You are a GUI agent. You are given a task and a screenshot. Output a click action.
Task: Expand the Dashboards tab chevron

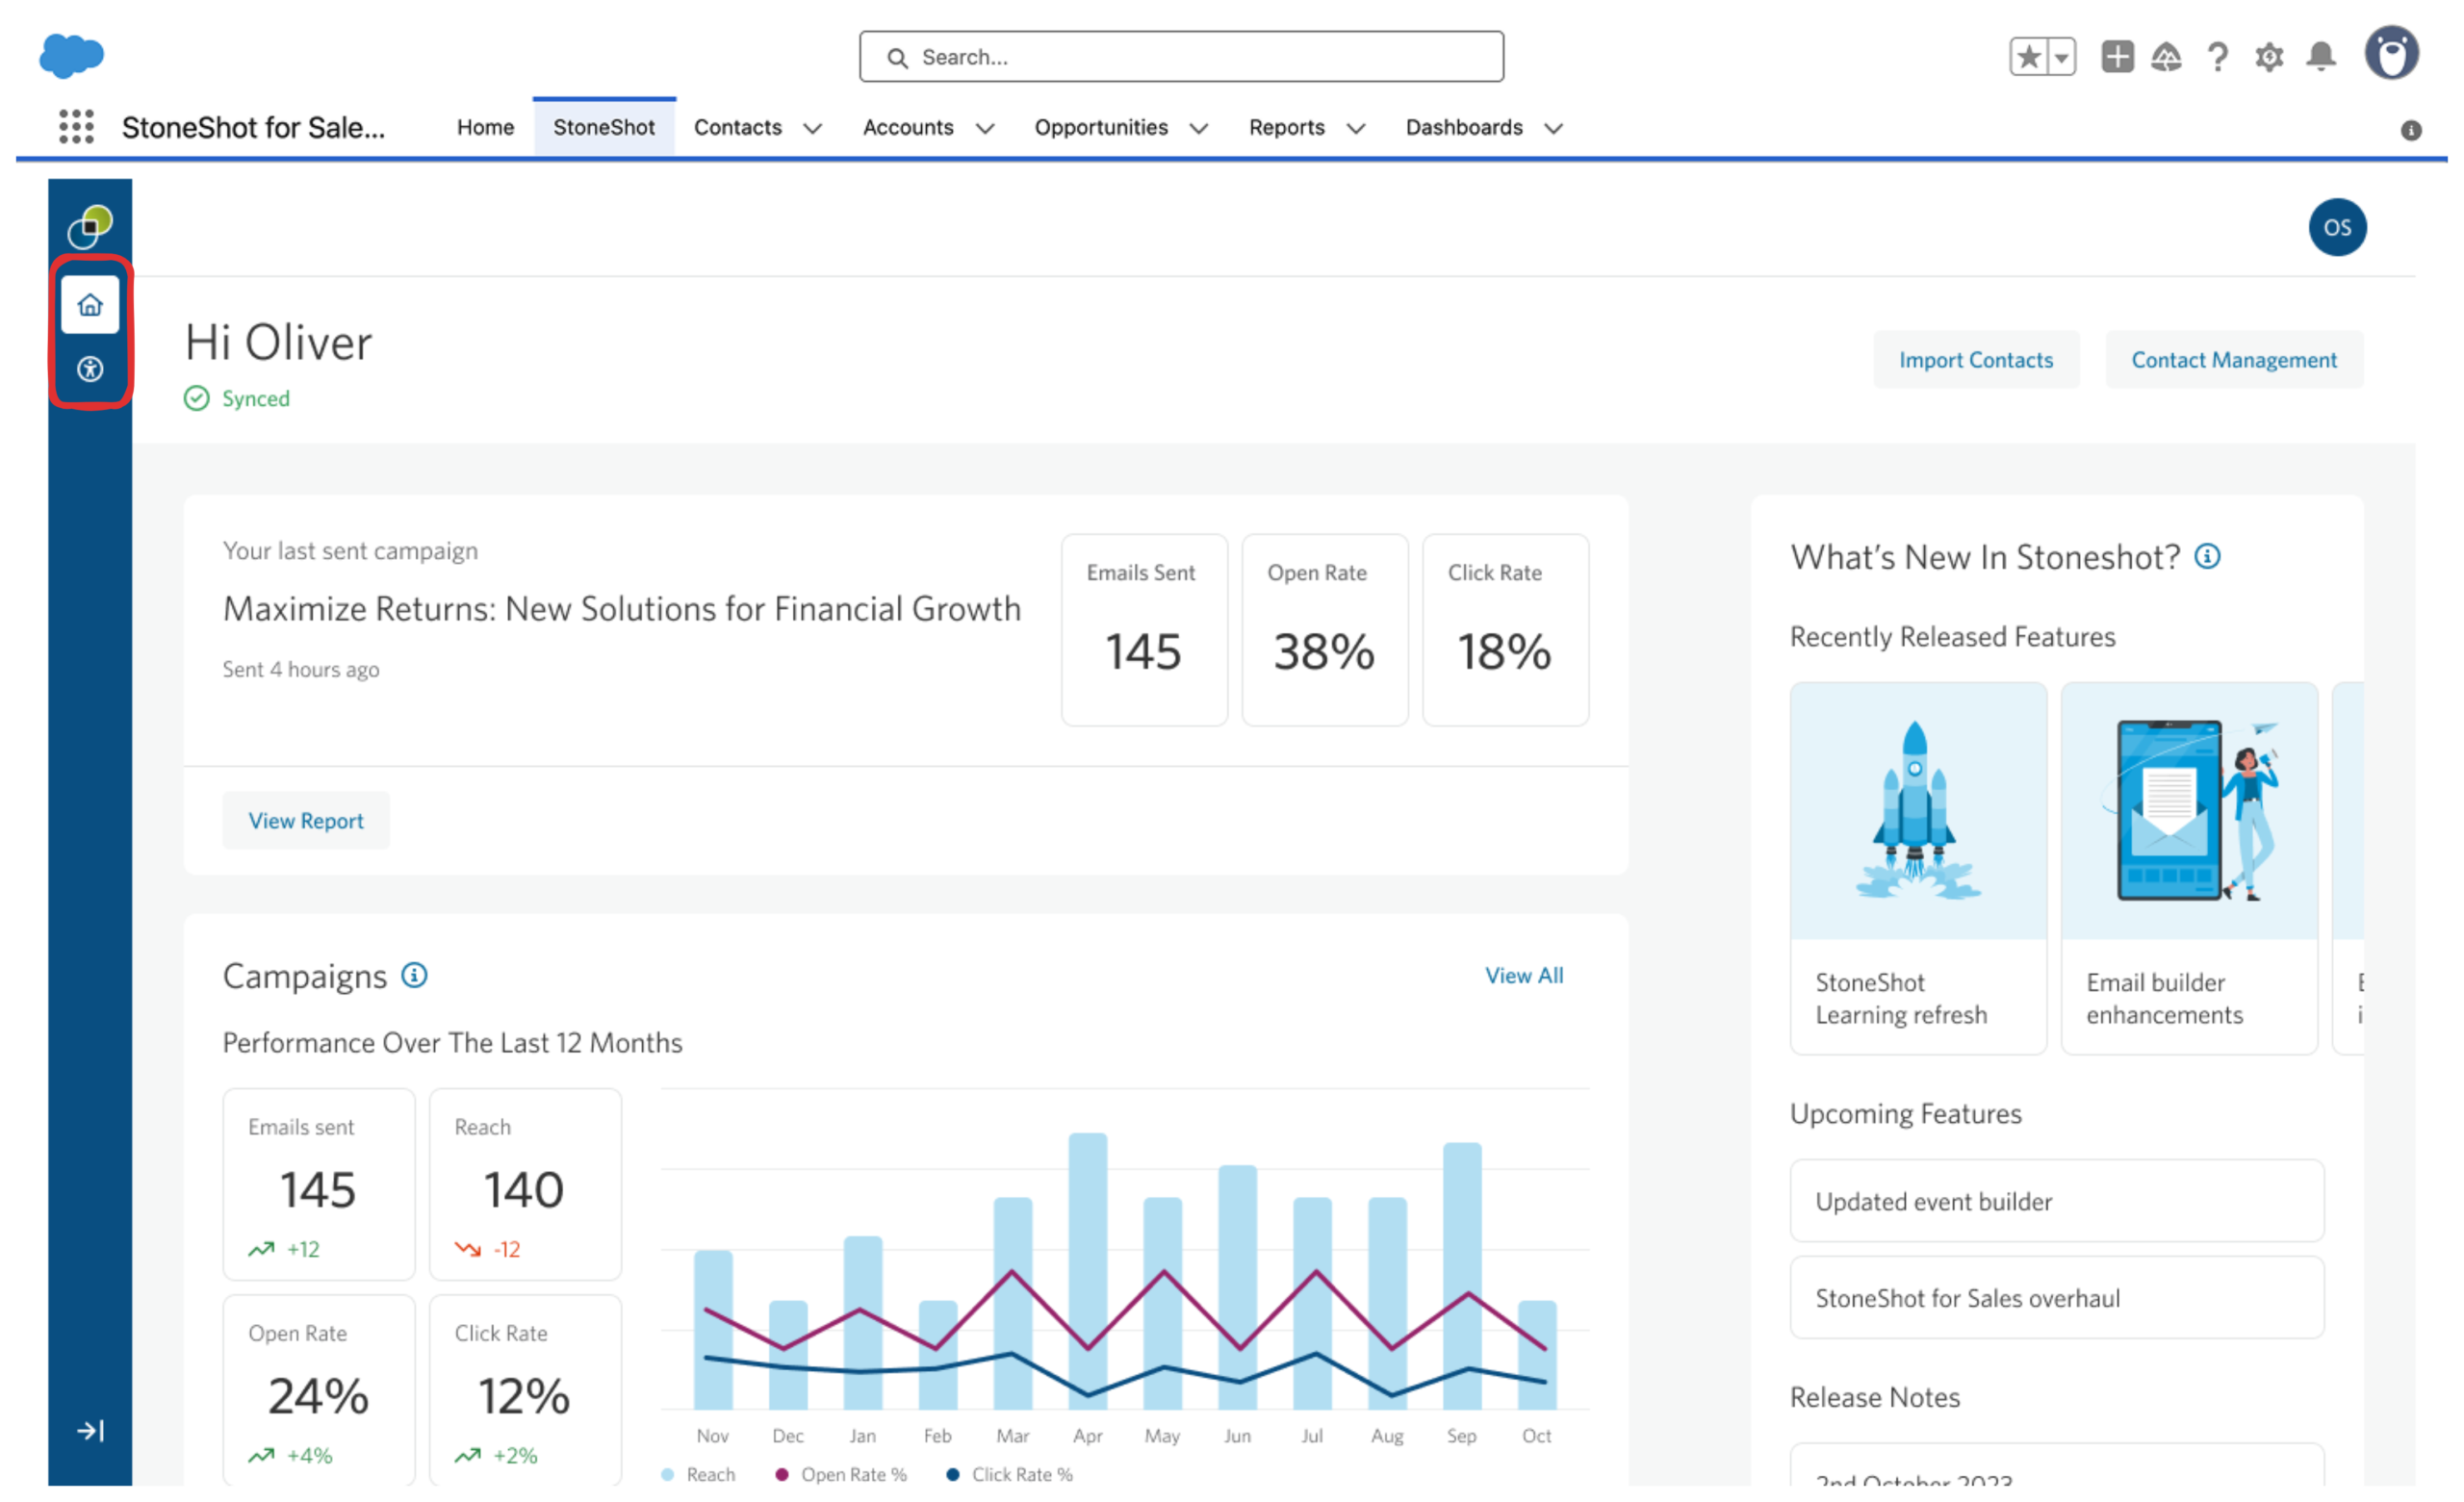click(x=1553, y=129)
